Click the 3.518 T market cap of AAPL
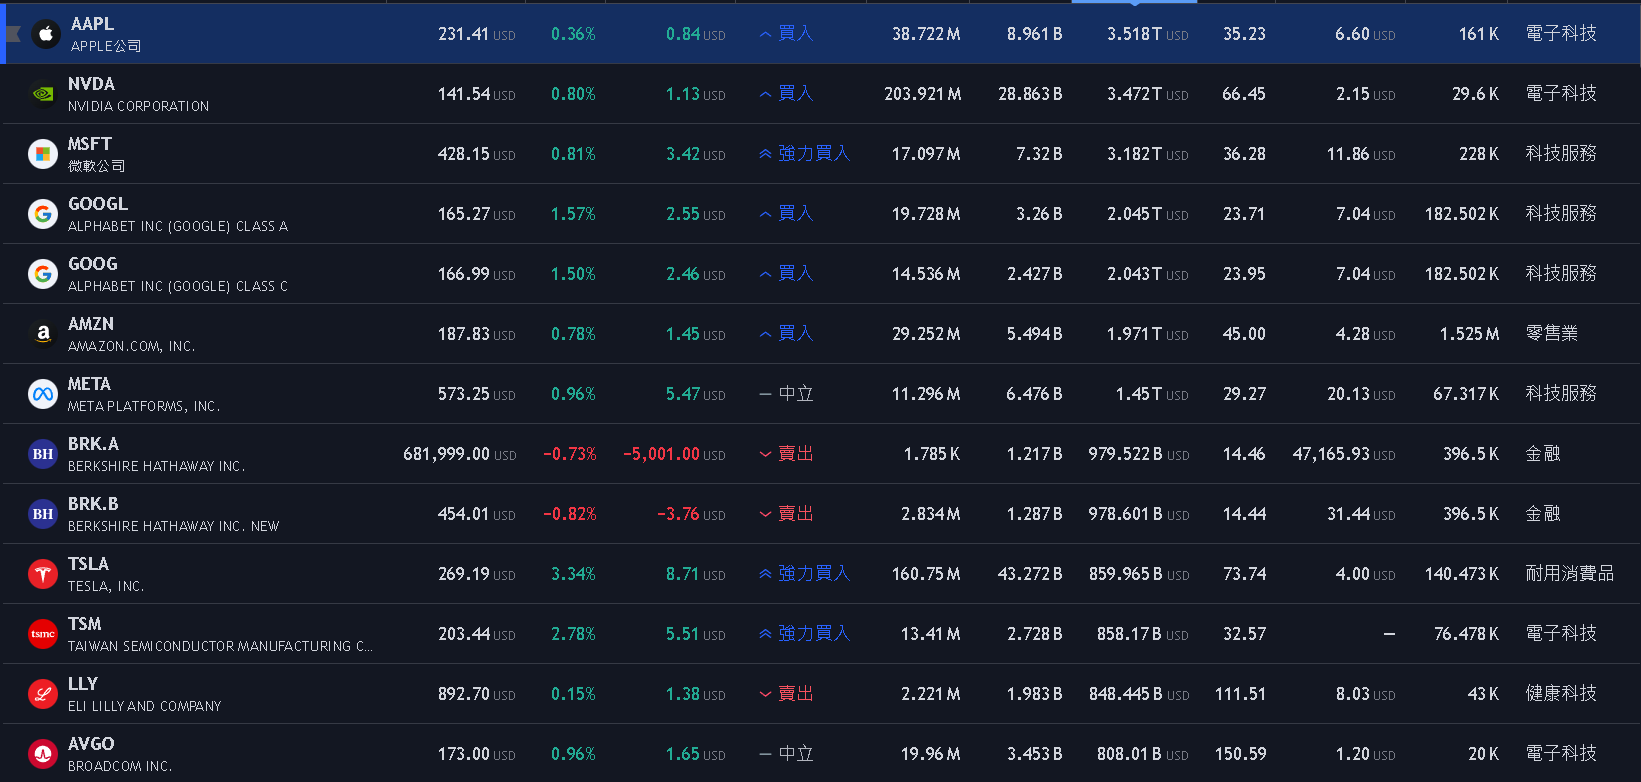The height and width of the screenshot is (782, 1641). [x=1148, y=34]
